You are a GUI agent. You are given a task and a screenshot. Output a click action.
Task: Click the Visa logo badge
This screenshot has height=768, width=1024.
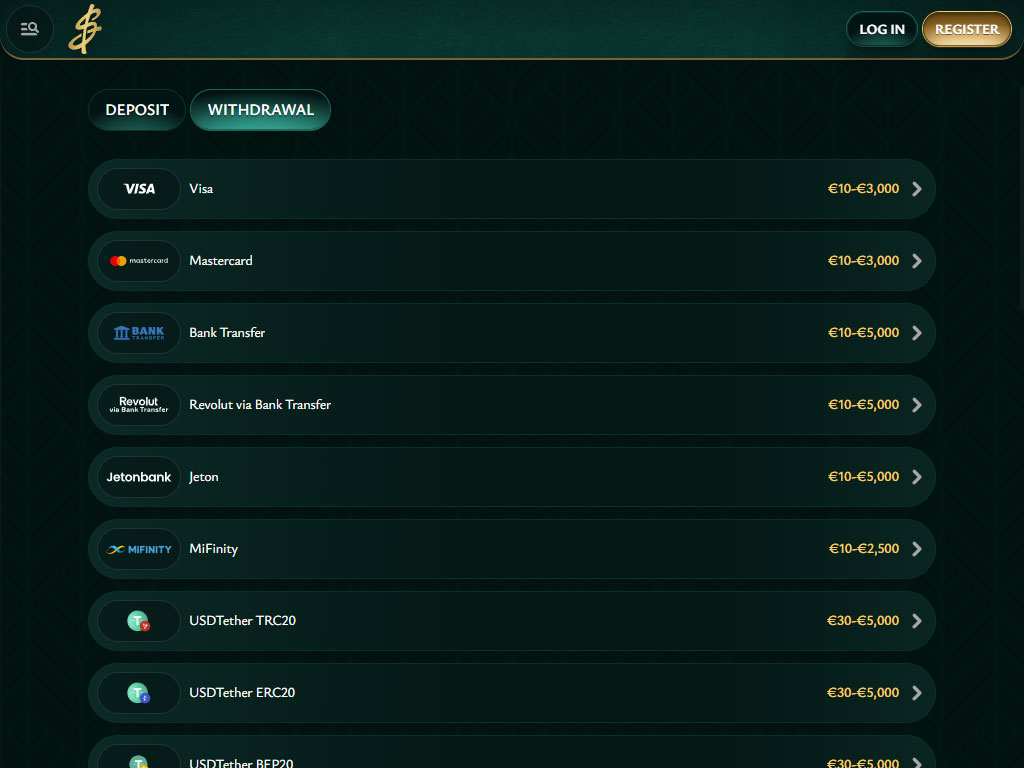[x=139, y=189]
